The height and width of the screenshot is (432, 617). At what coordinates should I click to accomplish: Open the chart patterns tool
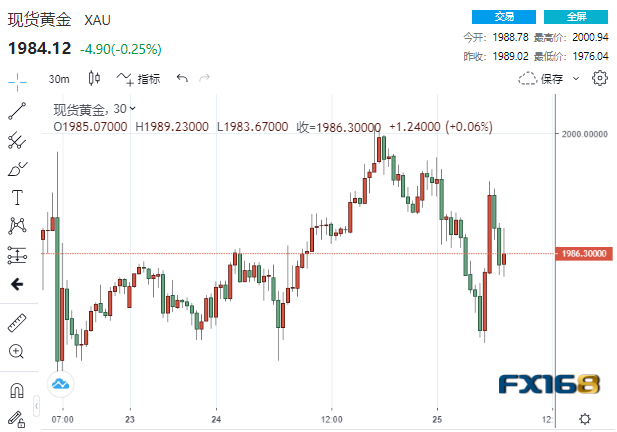[x=17, y=225]
